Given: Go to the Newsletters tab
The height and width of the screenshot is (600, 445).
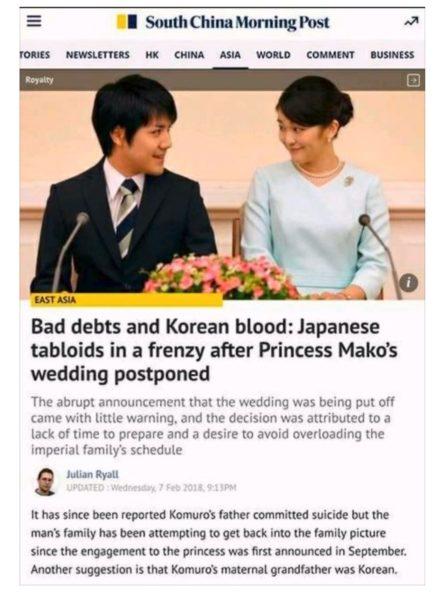Looking at the screenshot, I should point(98,55).
